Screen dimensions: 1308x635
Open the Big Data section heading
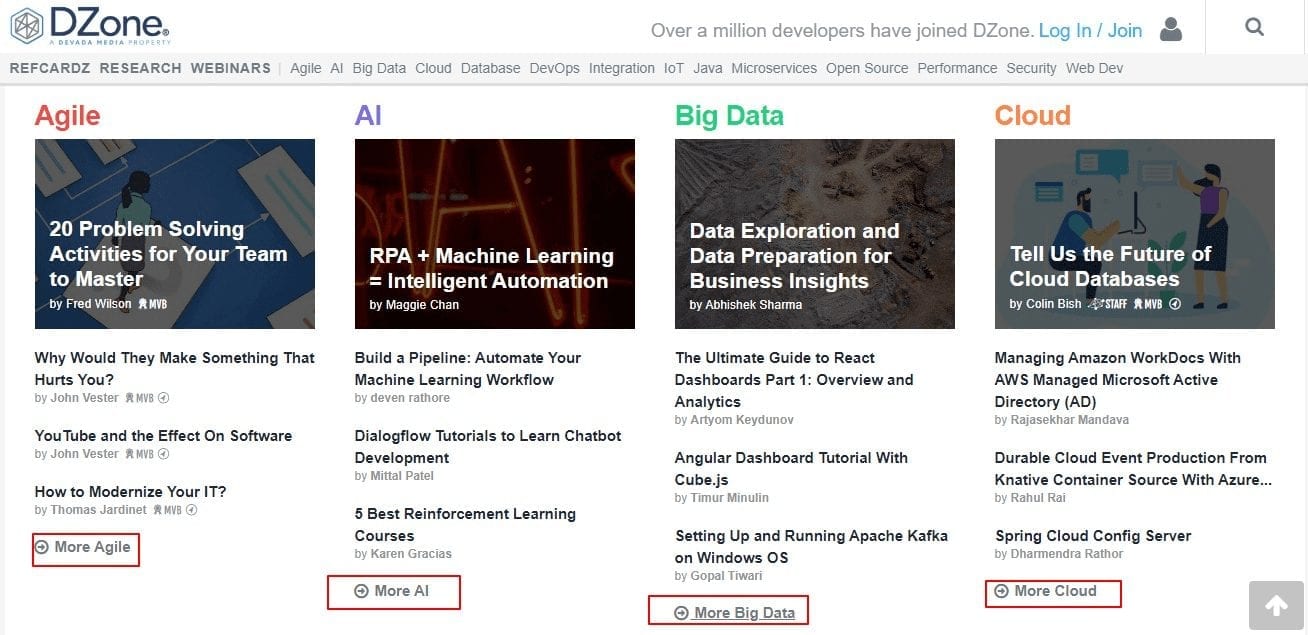point(729,116)
